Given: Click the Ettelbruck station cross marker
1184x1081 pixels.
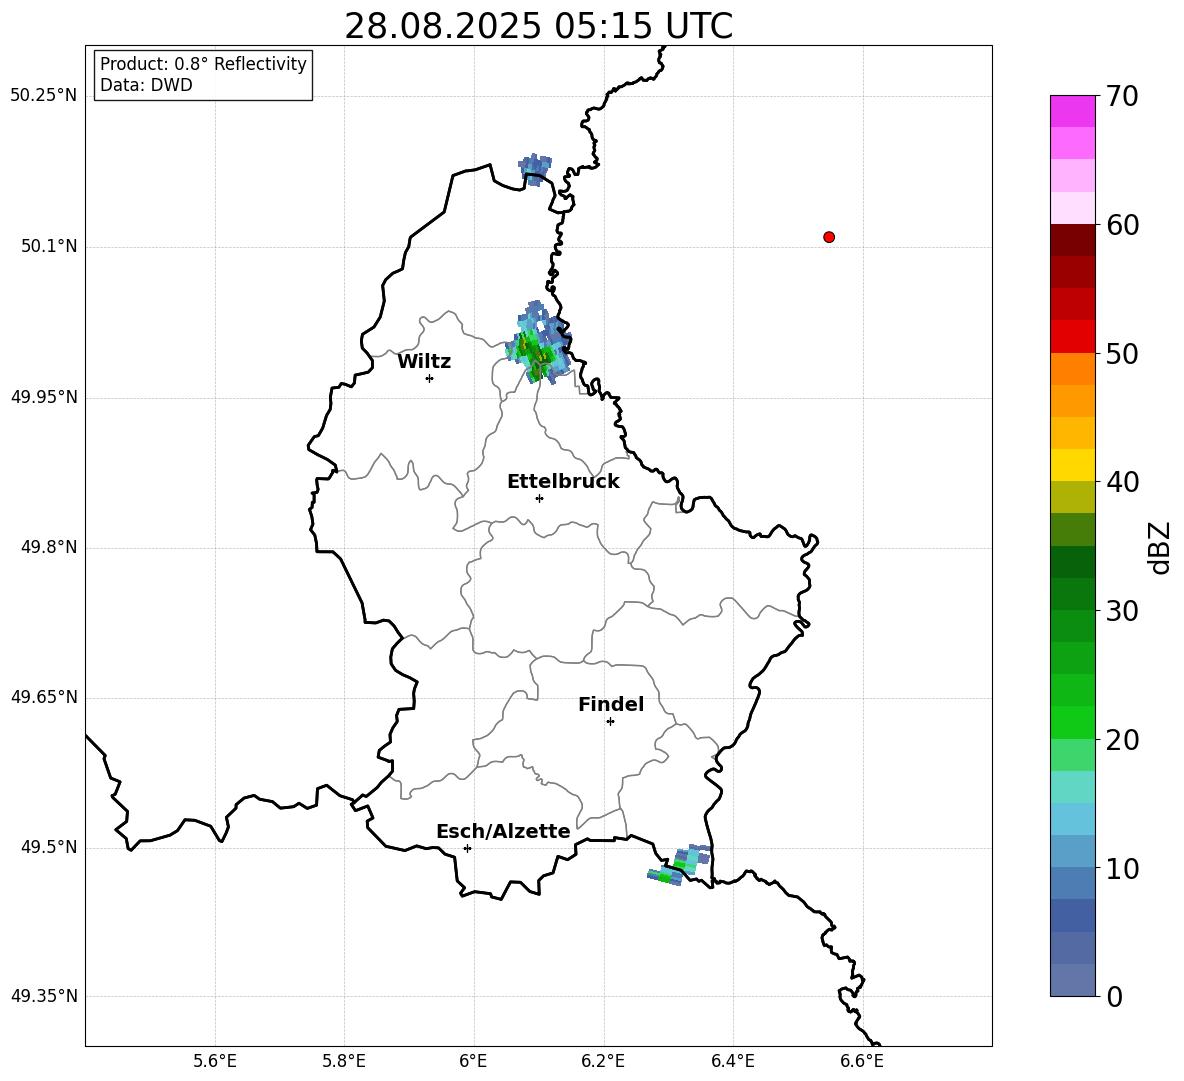Looking at the screenshot, I should point(539,498).
